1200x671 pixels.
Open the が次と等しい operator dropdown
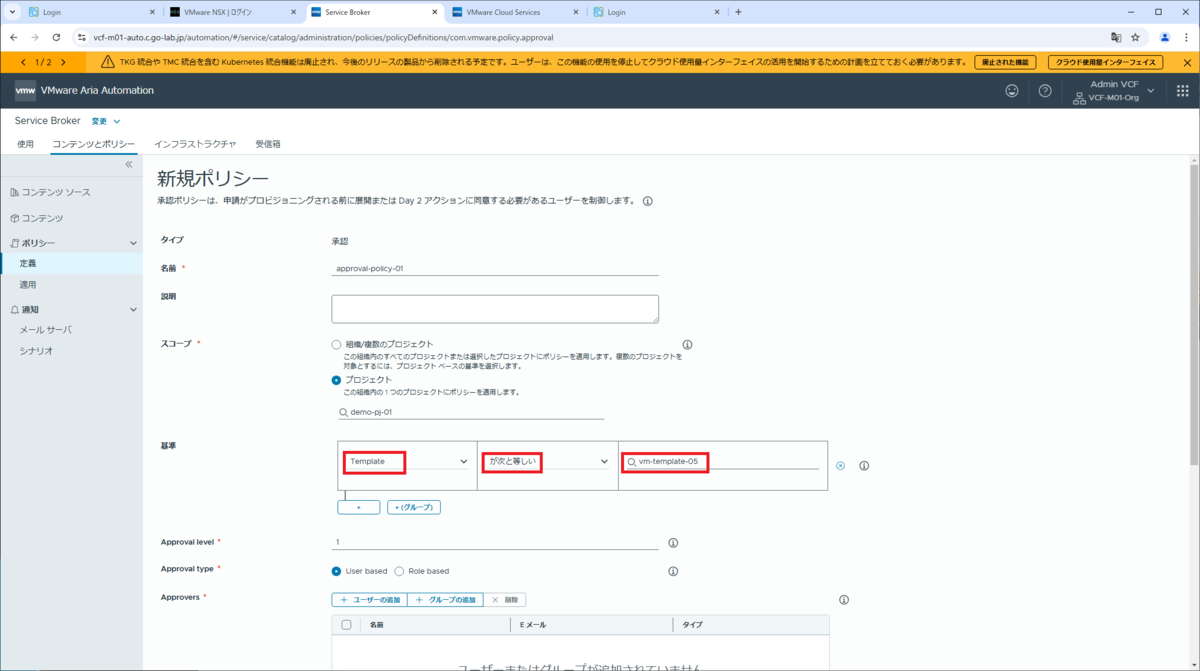[548, 462]
